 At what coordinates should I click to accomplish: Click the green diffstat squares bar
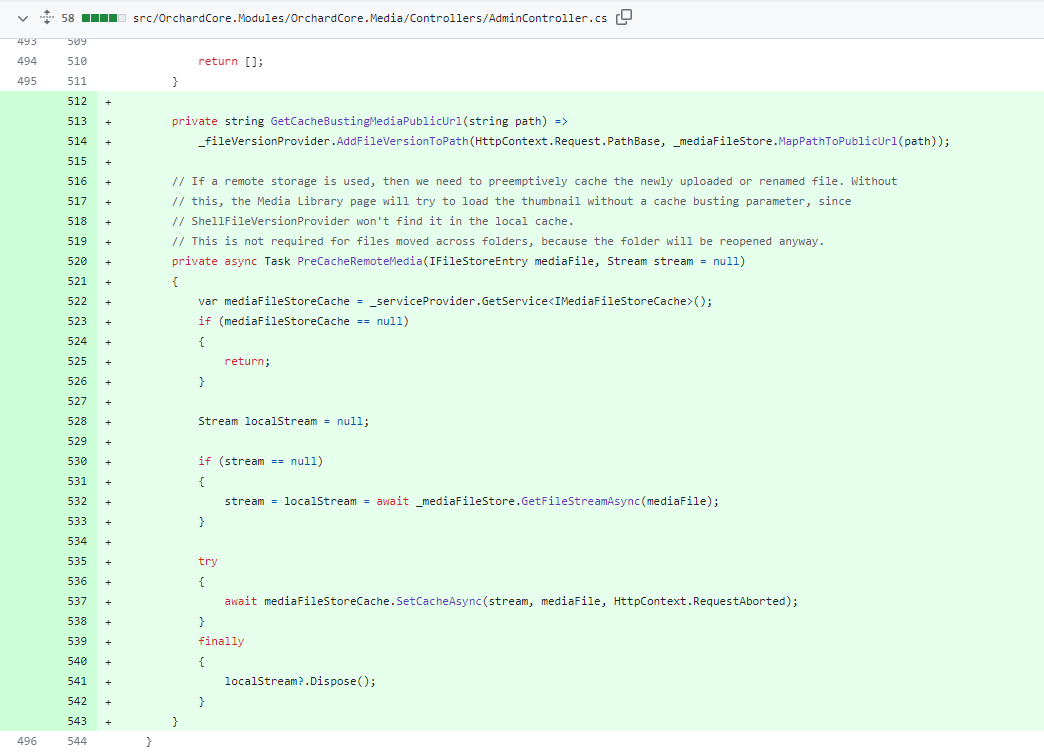[103, 18]
